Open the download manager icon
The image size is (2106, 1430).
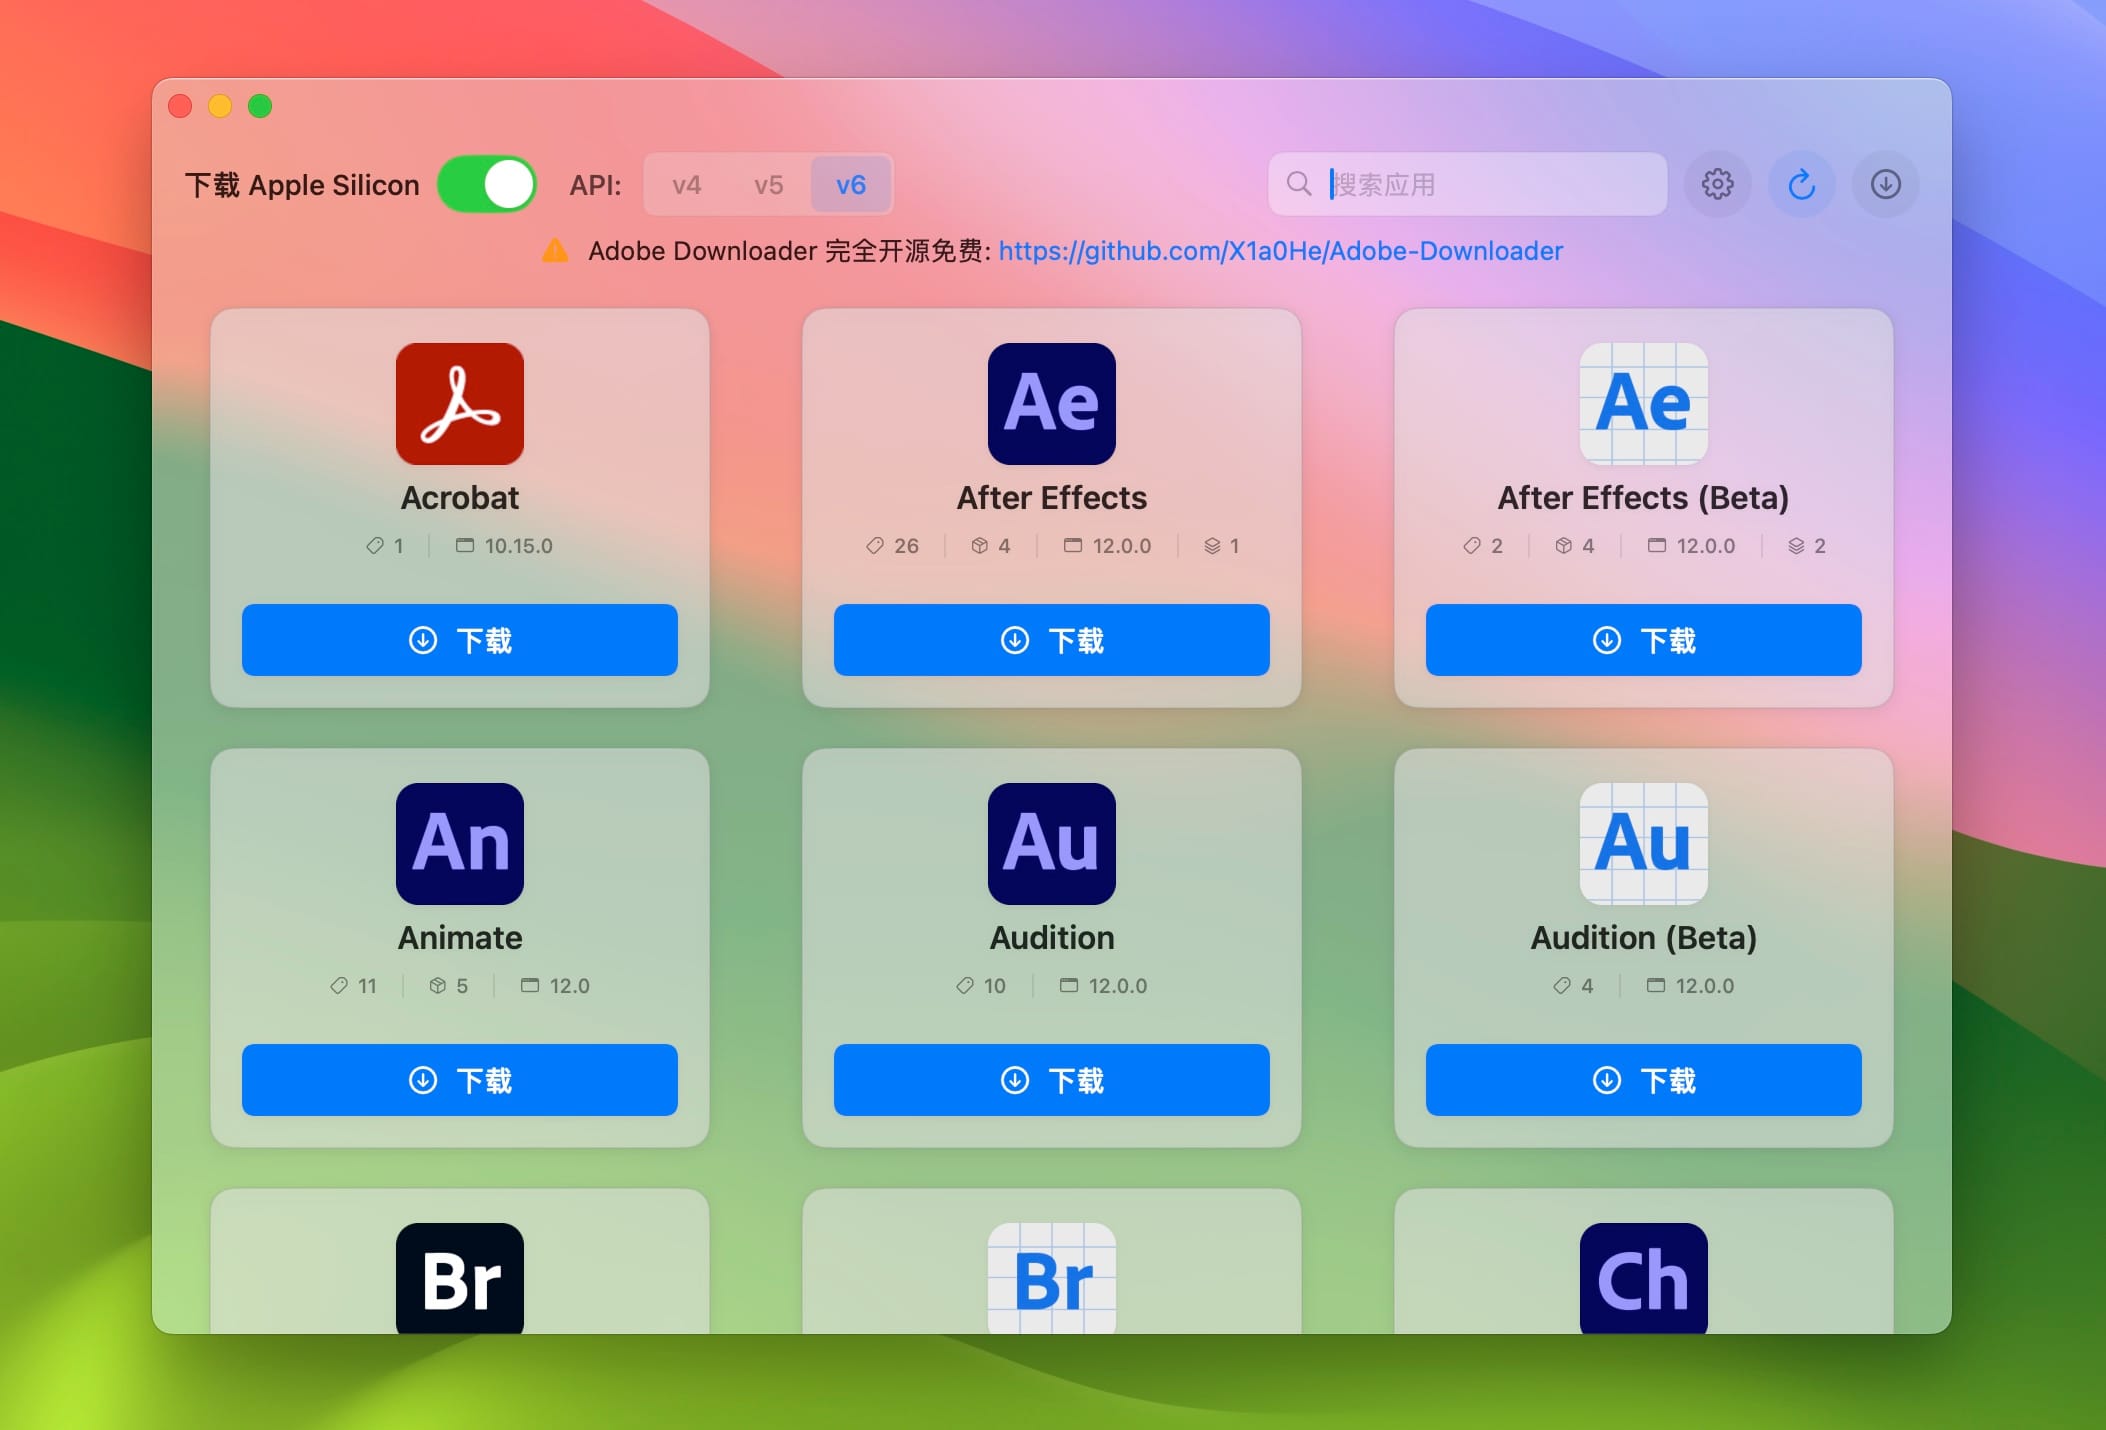click(x=1885, y=184)
